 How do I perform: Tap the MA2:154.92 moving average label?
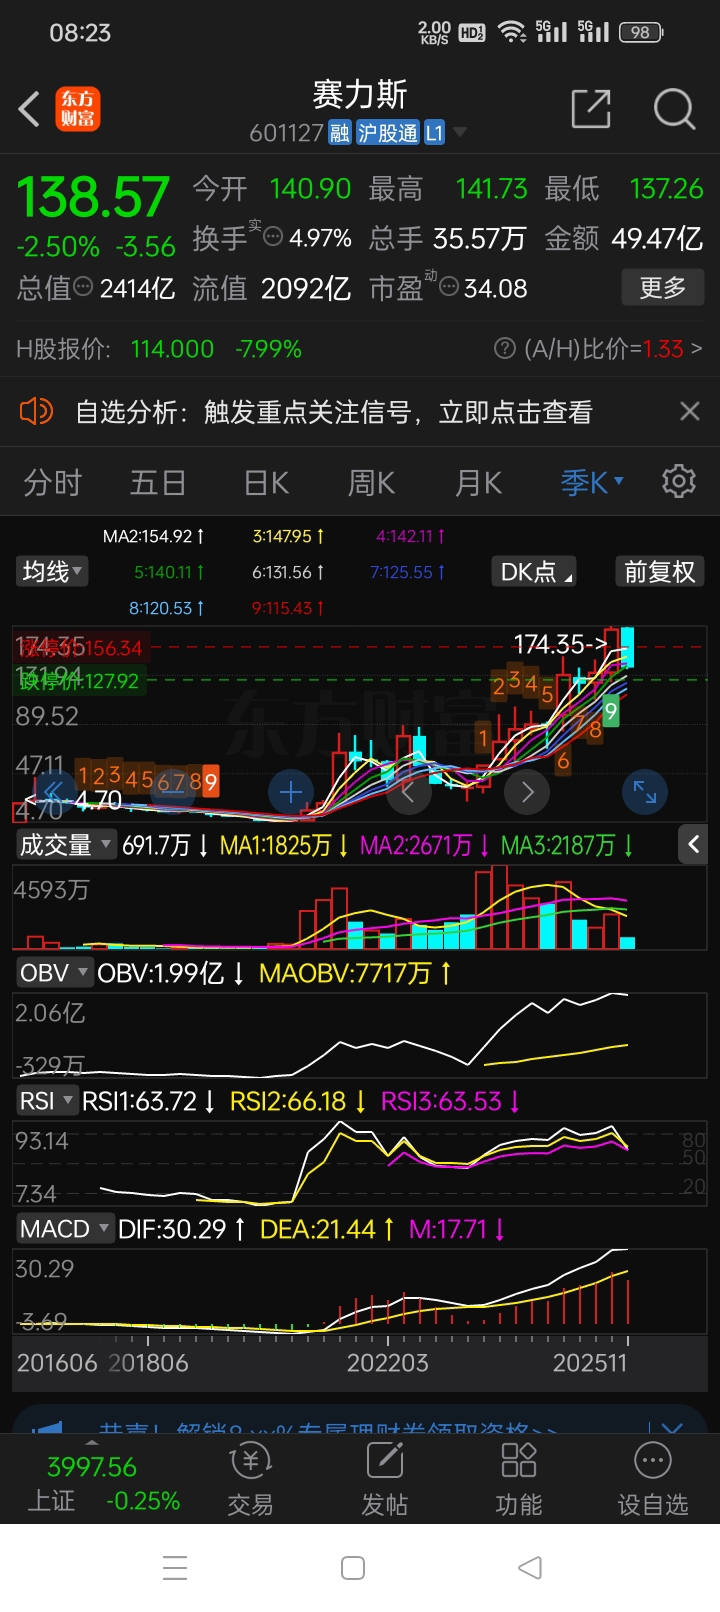[153, 536]
